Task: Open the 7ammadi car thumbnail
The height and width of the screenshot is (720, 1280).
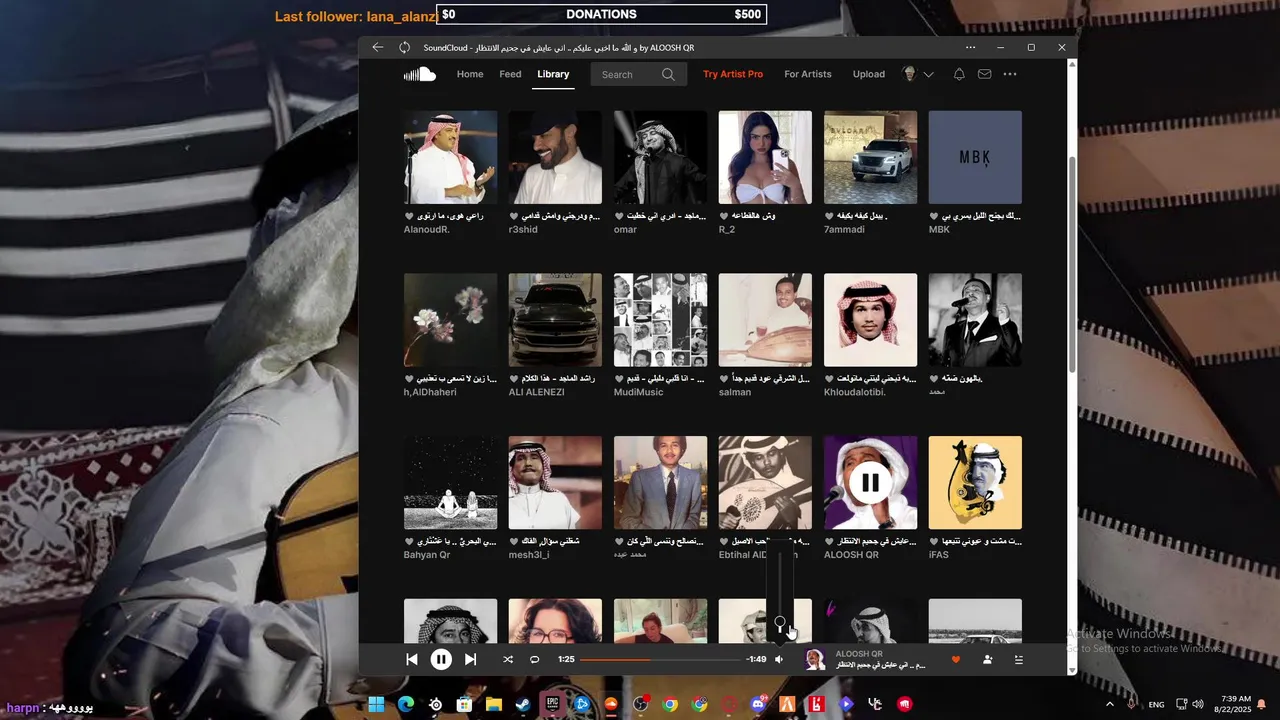Action: coord(870,157)
